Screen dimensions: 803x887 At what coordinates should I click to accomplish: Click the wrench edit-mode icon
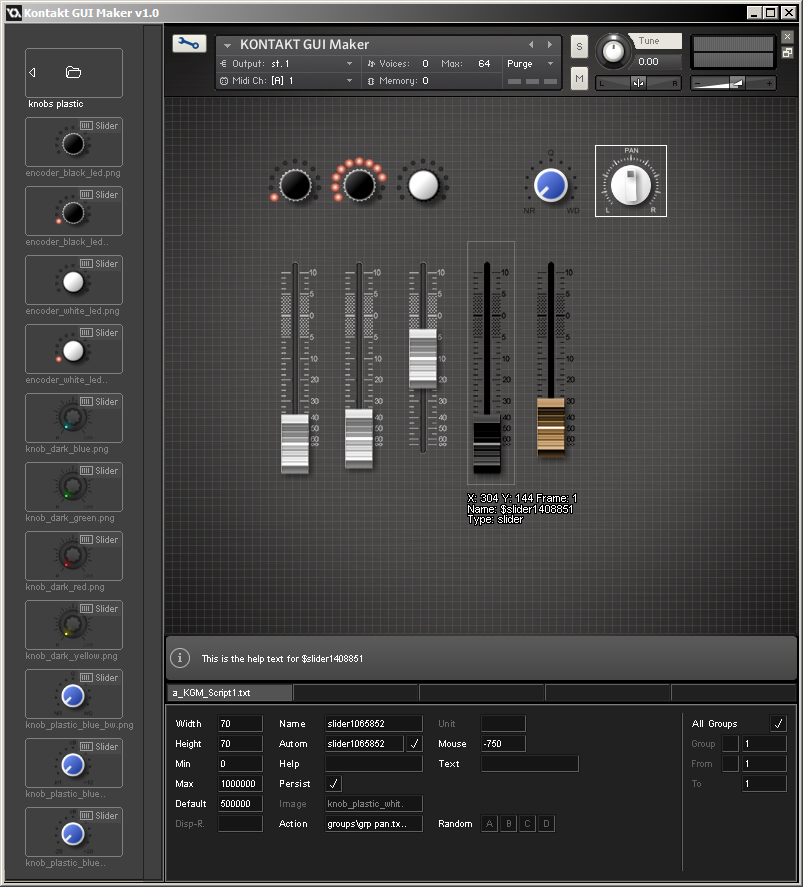coord(189,44)
